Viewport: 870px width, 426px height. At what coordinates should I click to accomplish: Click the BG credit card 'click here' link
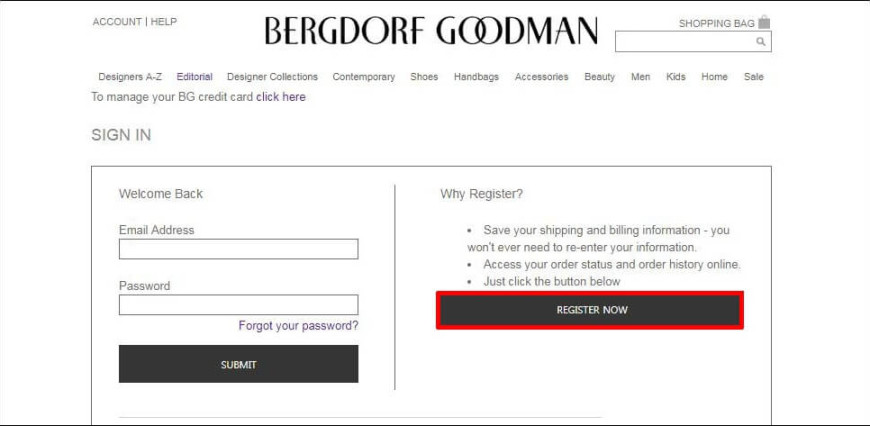coord(281,97)
